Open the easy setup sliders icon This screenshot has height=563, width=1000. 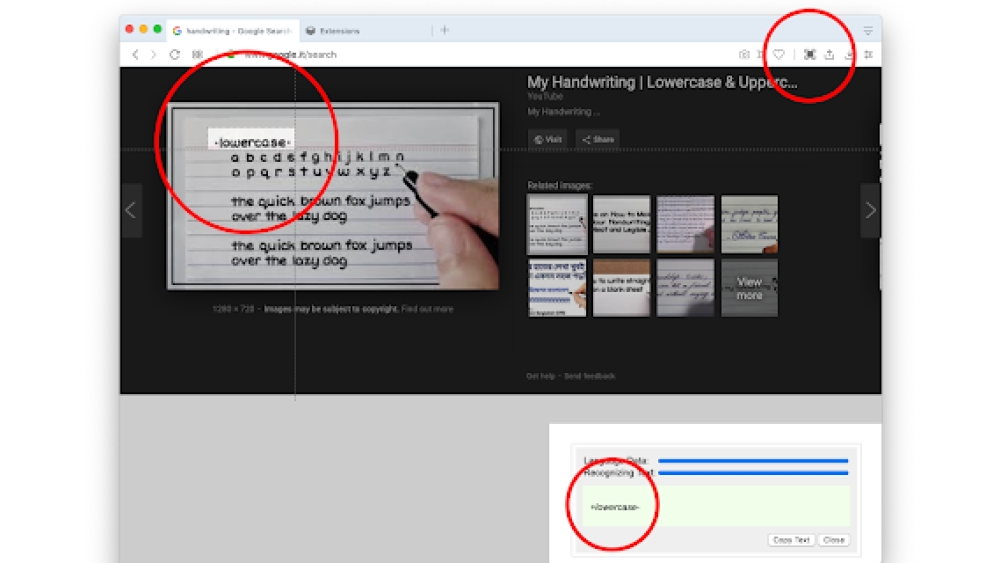coord(868,55)
